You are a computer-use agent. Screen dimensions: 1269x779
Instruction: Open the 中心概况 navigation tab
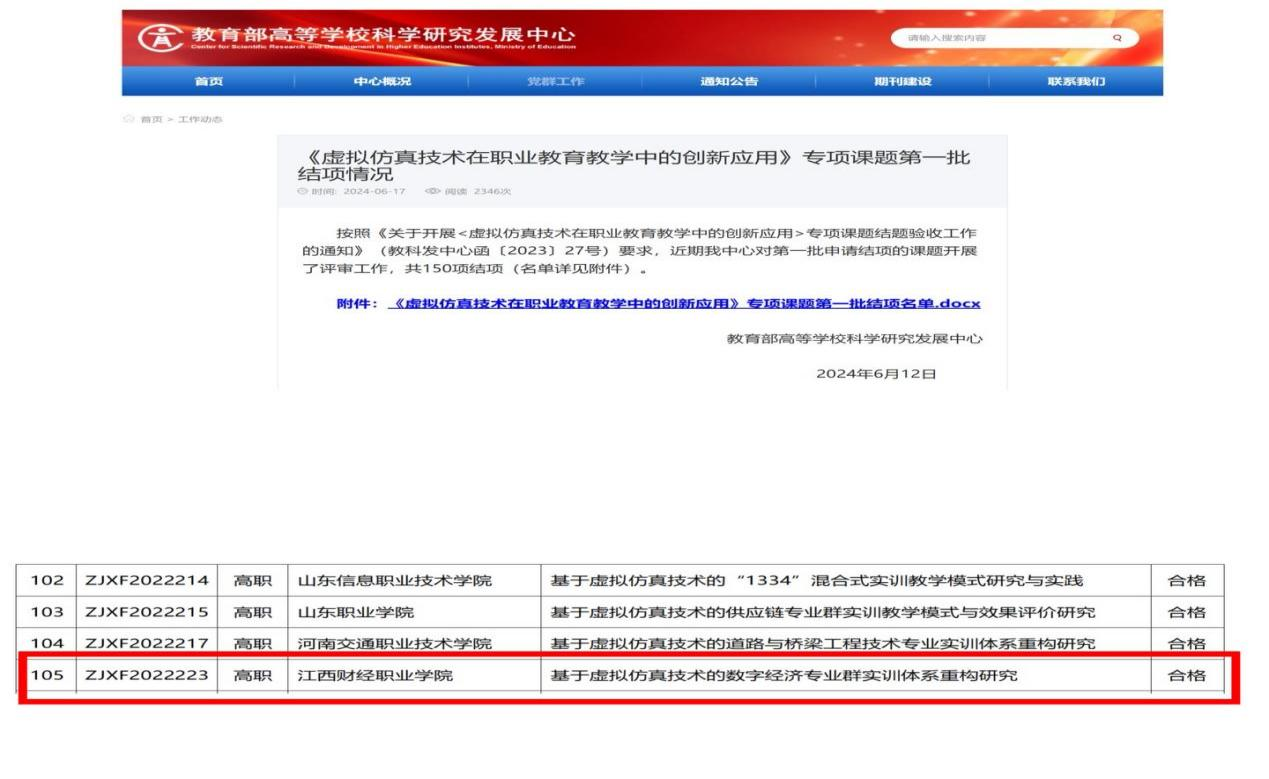point(382,82)
